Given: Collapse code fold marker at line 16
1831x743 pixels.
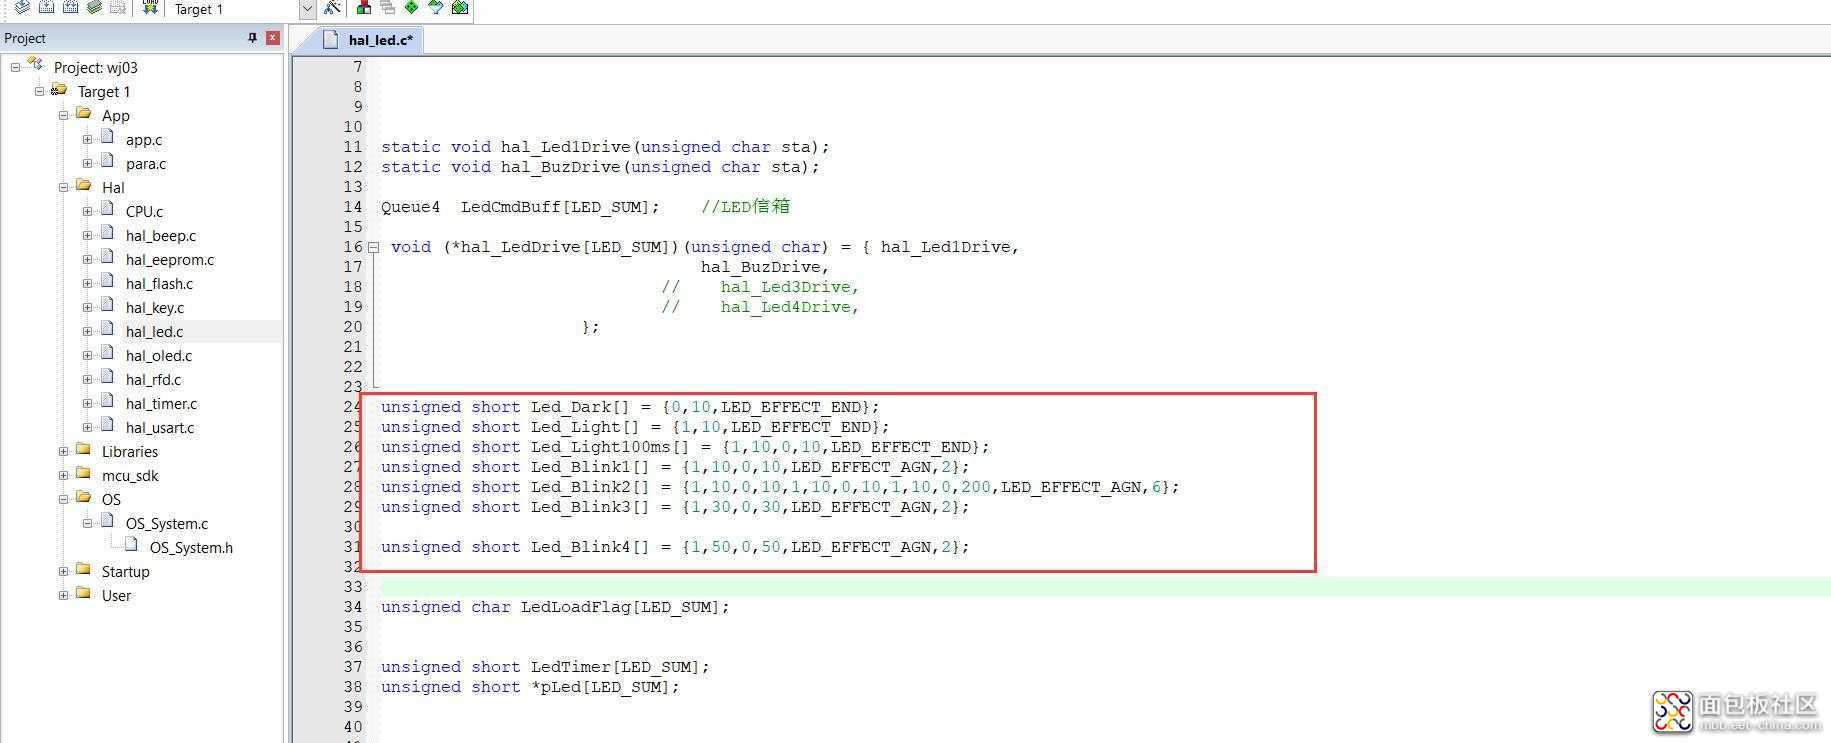Looking at the screenshot, I should [x=373, y=247].
